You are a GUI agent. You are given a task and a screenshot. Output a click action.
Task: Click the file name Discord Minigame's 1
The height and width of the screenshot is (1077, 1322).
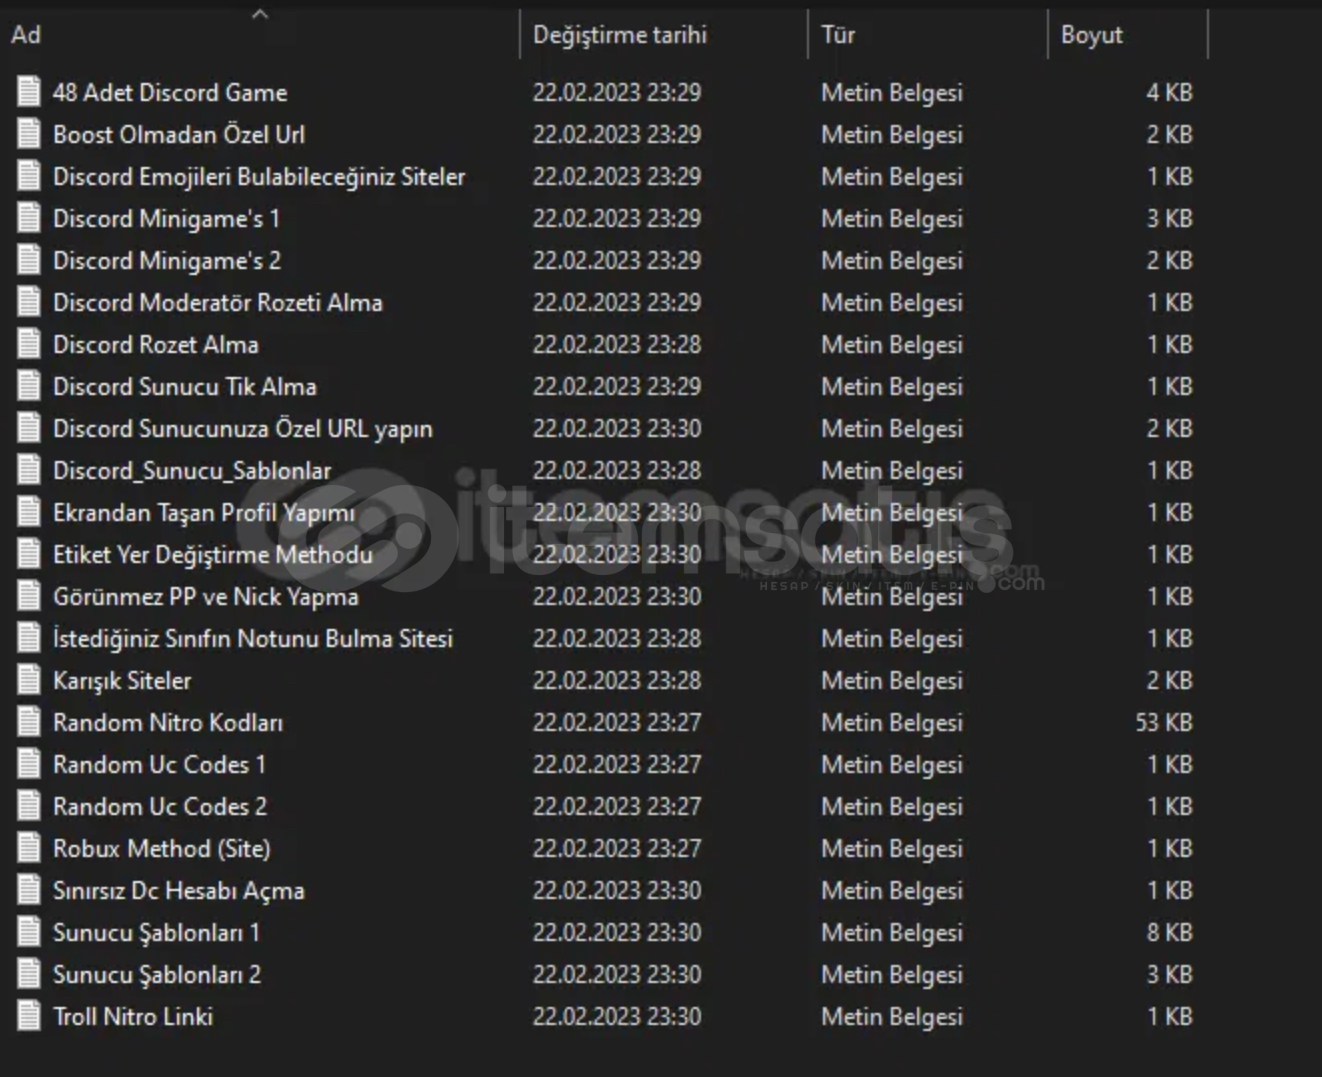166,218
